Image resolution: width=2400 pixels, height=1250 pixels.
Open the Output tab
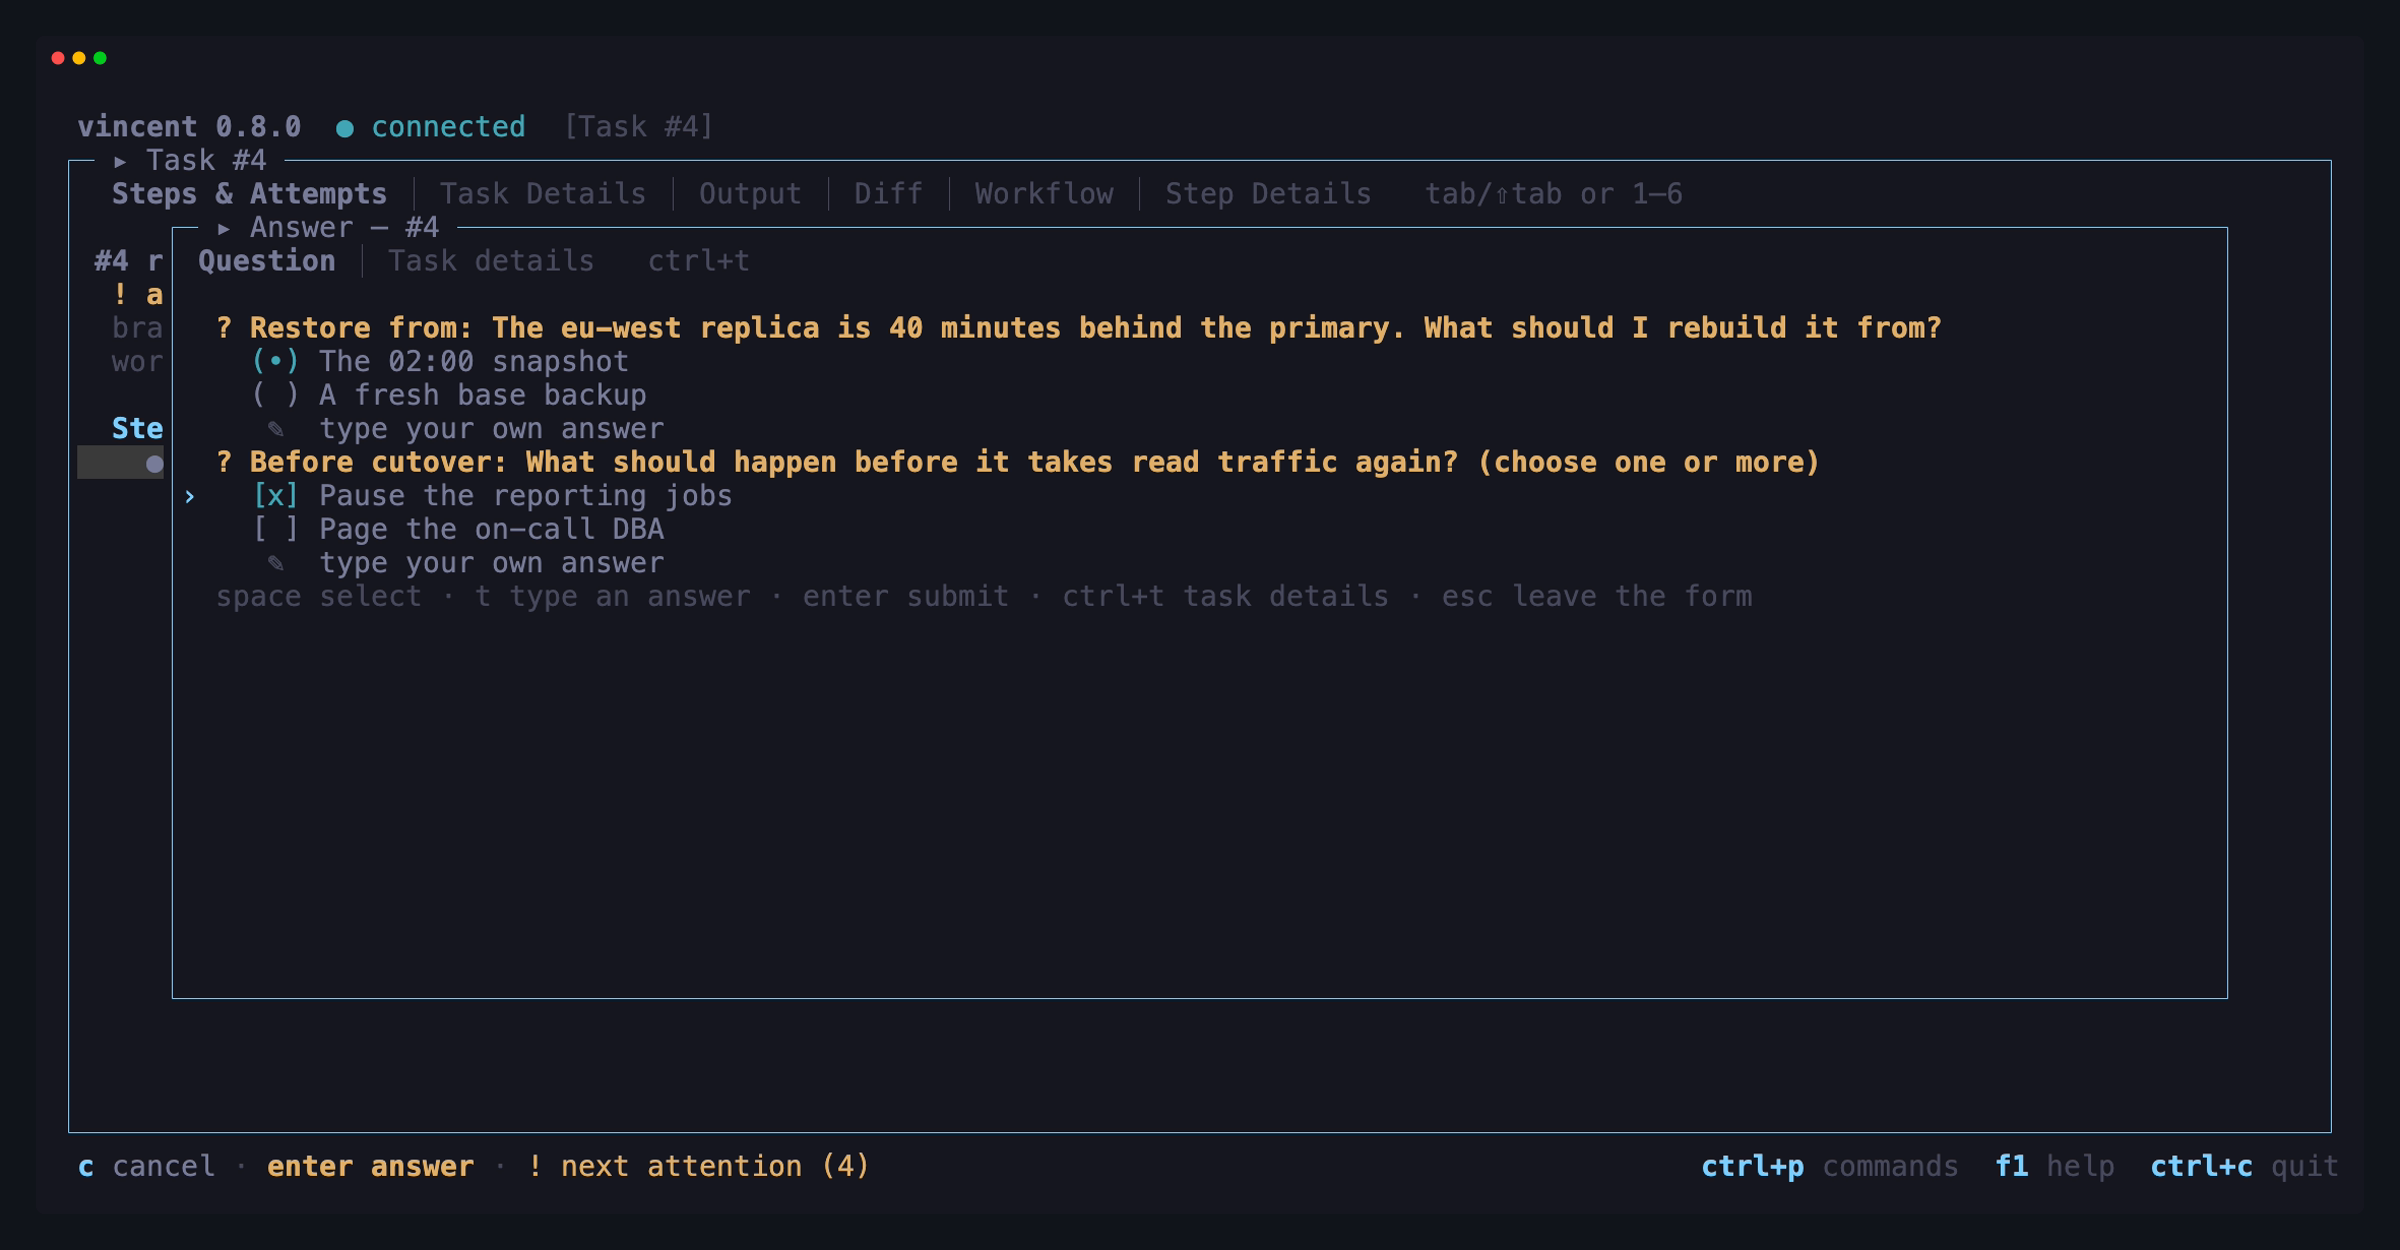point(750,194)
